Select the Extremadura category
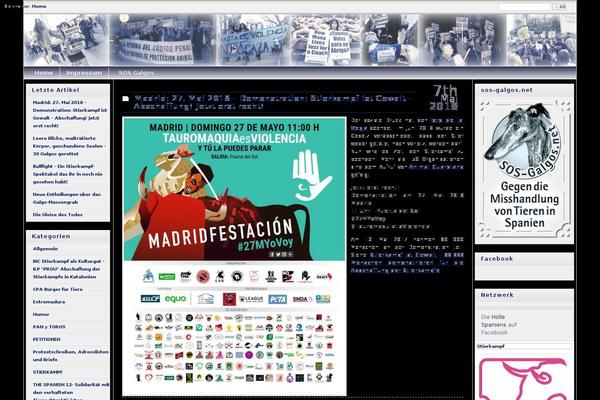The width and height of the screenshot is (600, 400). [x=49, y=302]
